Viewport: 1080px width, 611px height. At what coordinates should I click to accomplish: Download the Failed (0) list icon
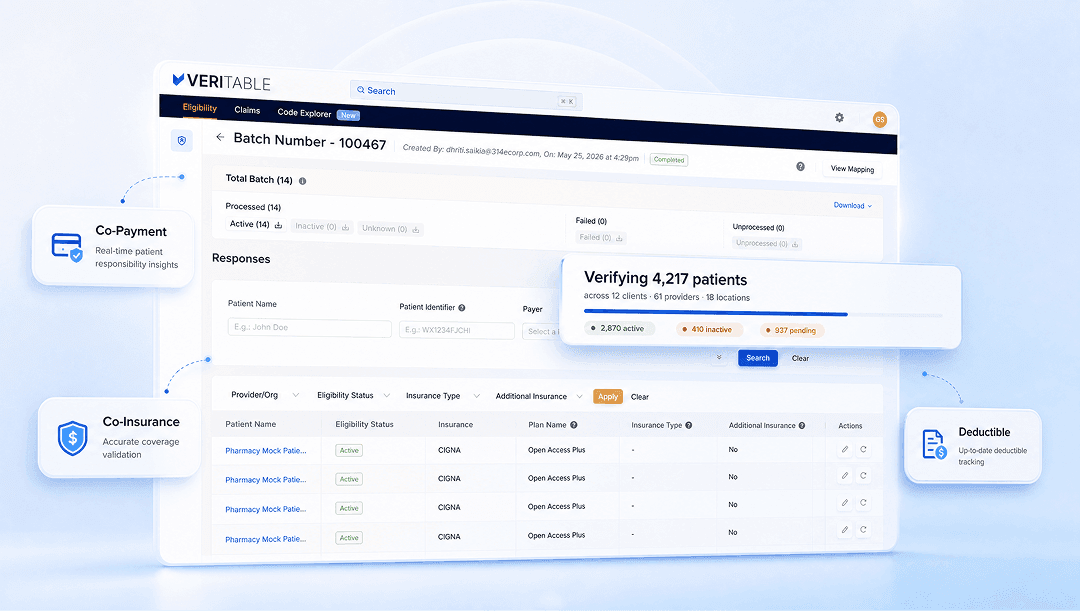point(619,238)
